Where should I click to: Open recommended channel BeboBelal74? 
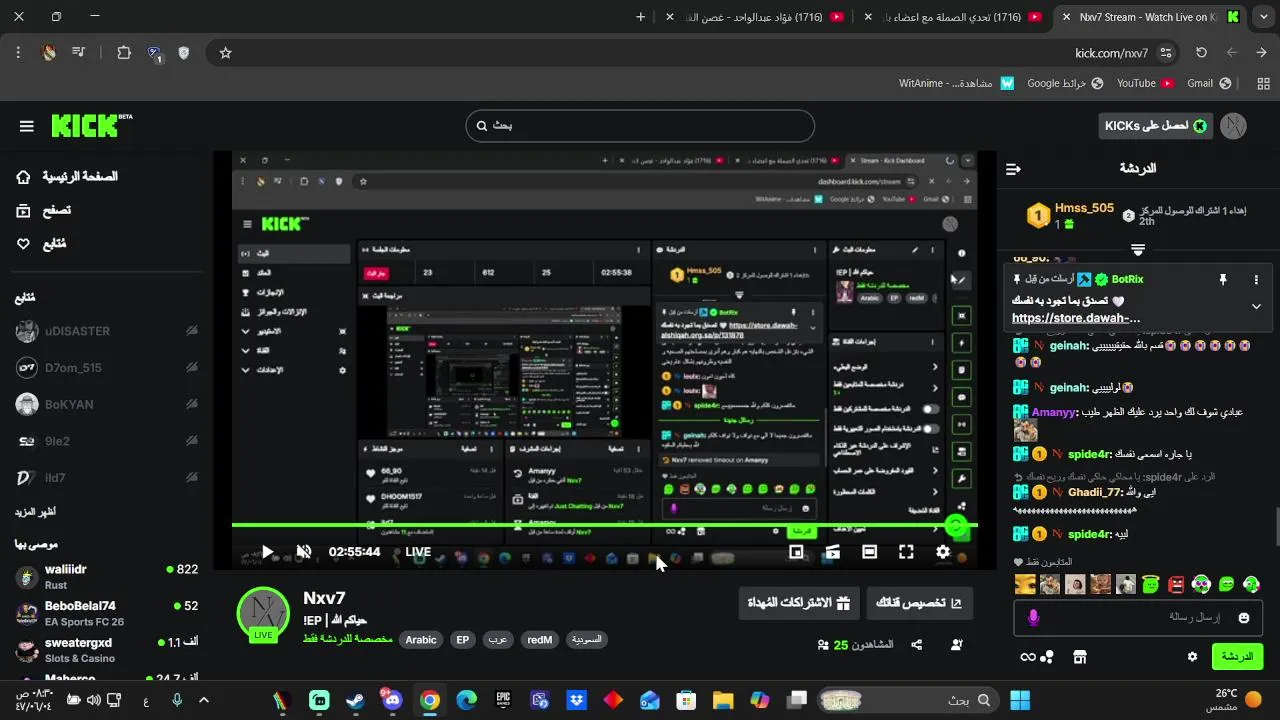coord(105,614)
